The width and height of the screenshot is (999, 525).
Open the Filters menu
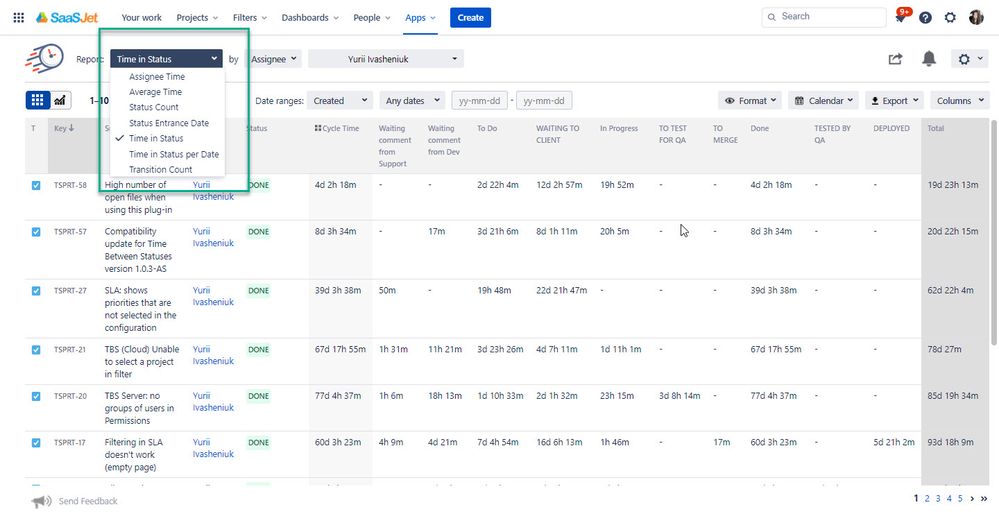pyautogui.click(x=250, y=18)
